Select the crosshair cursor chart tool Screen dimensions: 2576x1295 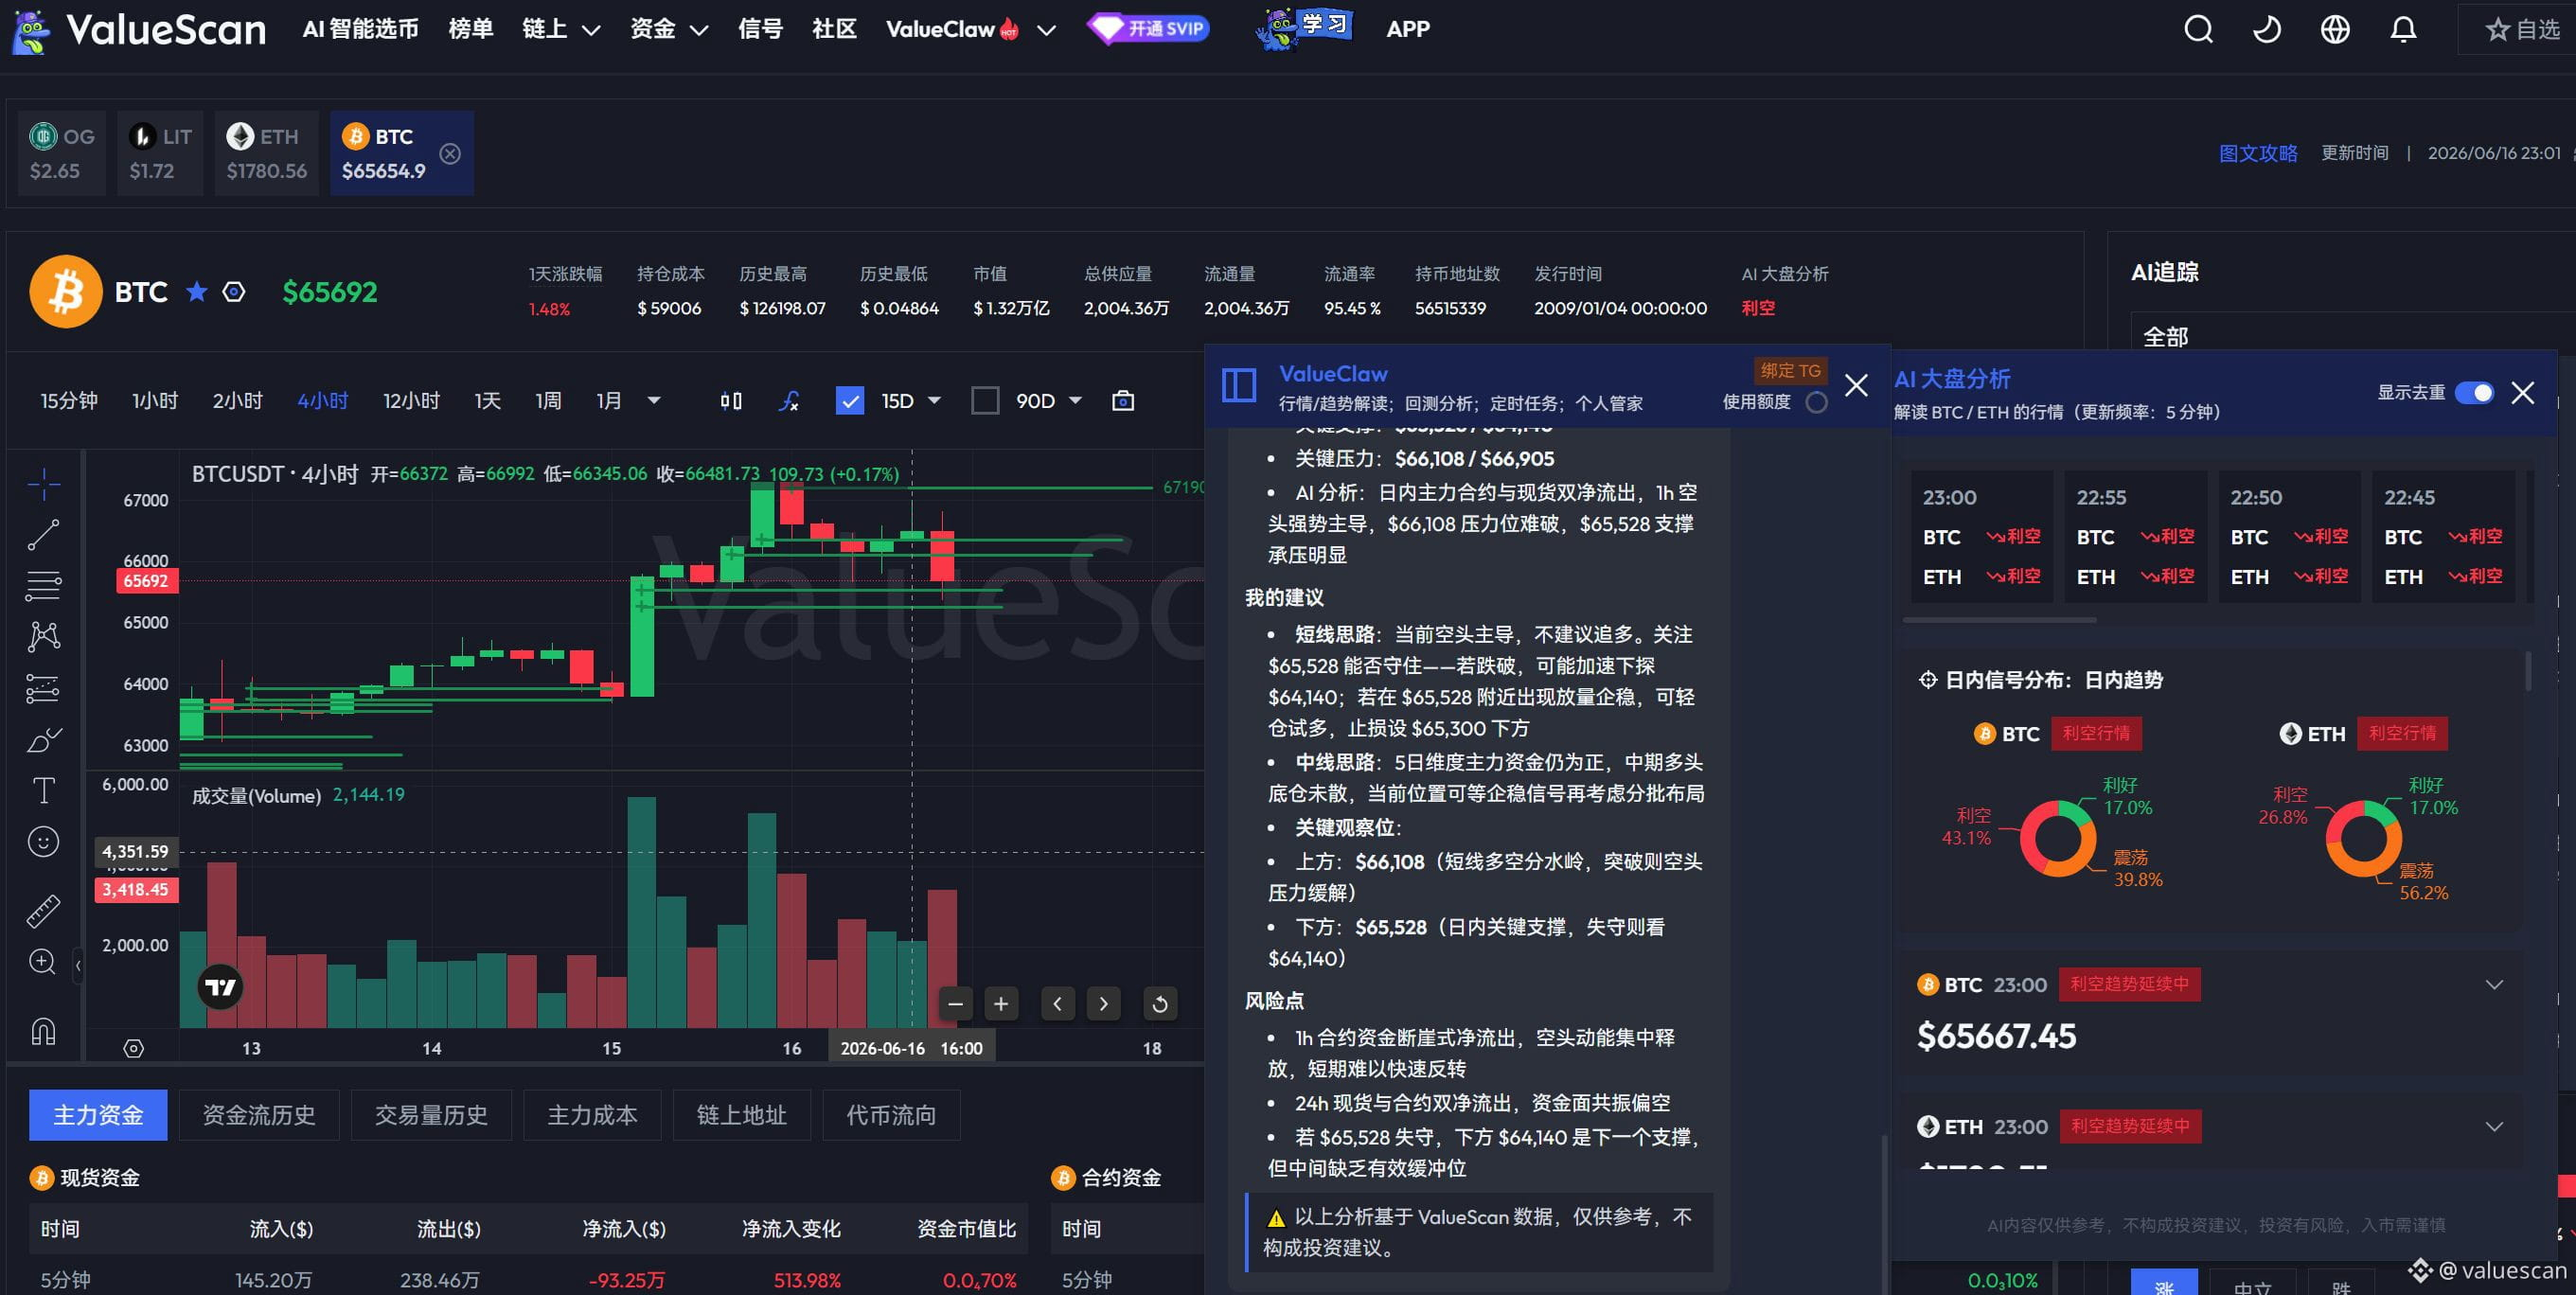[x=43, y=484]
